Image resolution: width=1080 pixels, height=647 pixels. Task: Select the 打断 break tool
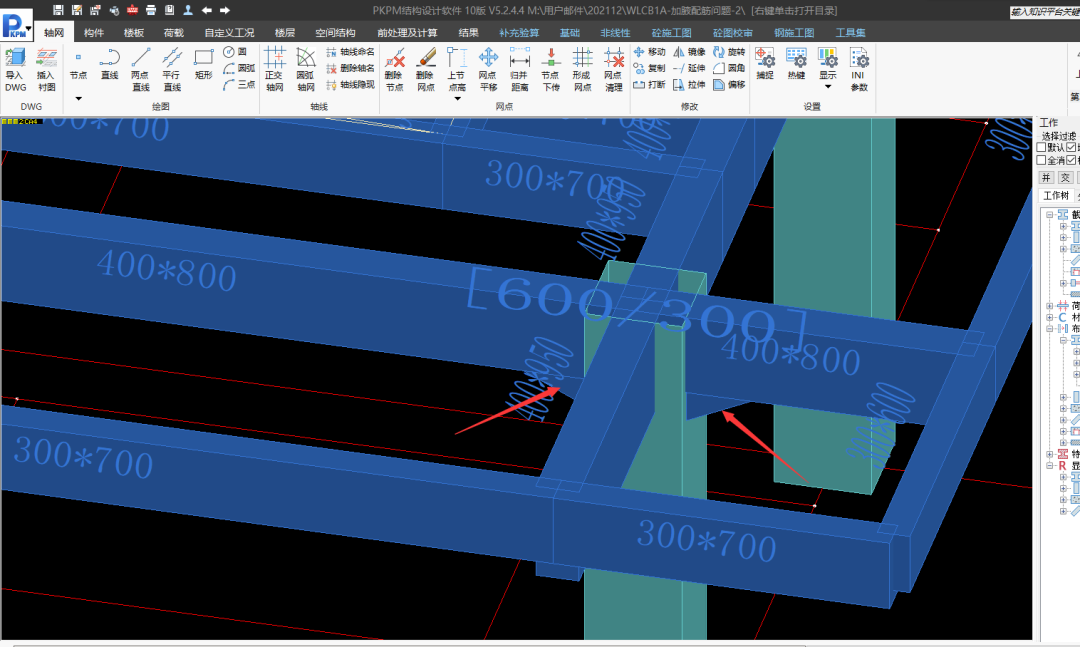tap(650, 85)
